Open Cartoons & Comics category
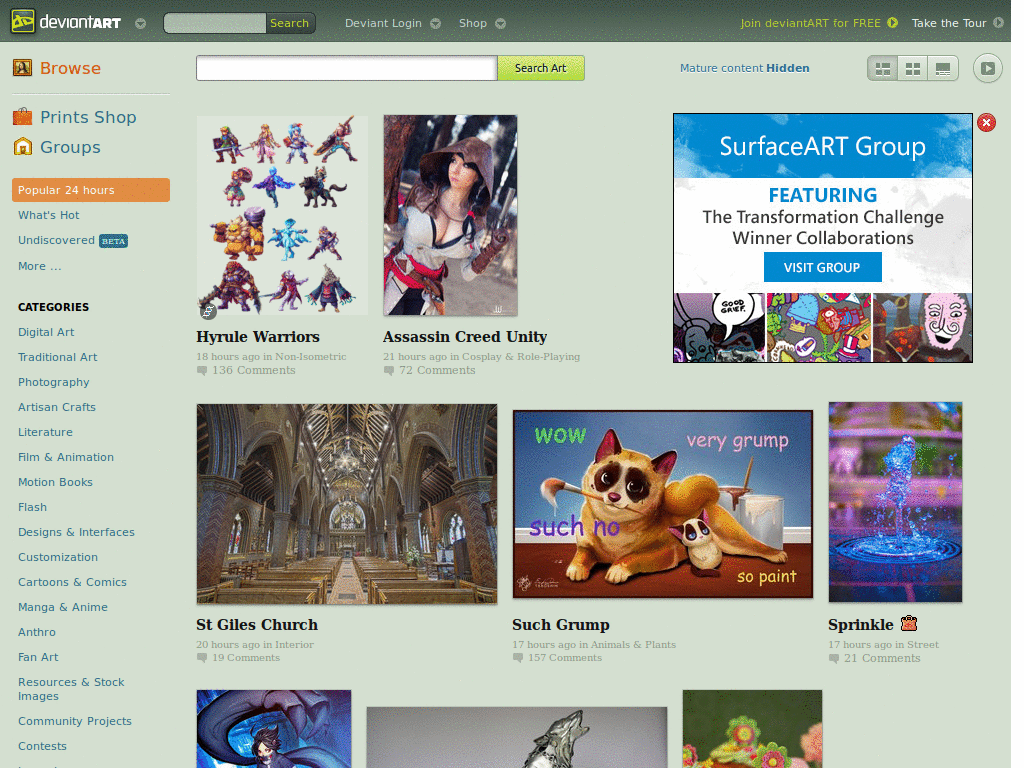This screenshot has height=768, width=1024. (72, 582)
